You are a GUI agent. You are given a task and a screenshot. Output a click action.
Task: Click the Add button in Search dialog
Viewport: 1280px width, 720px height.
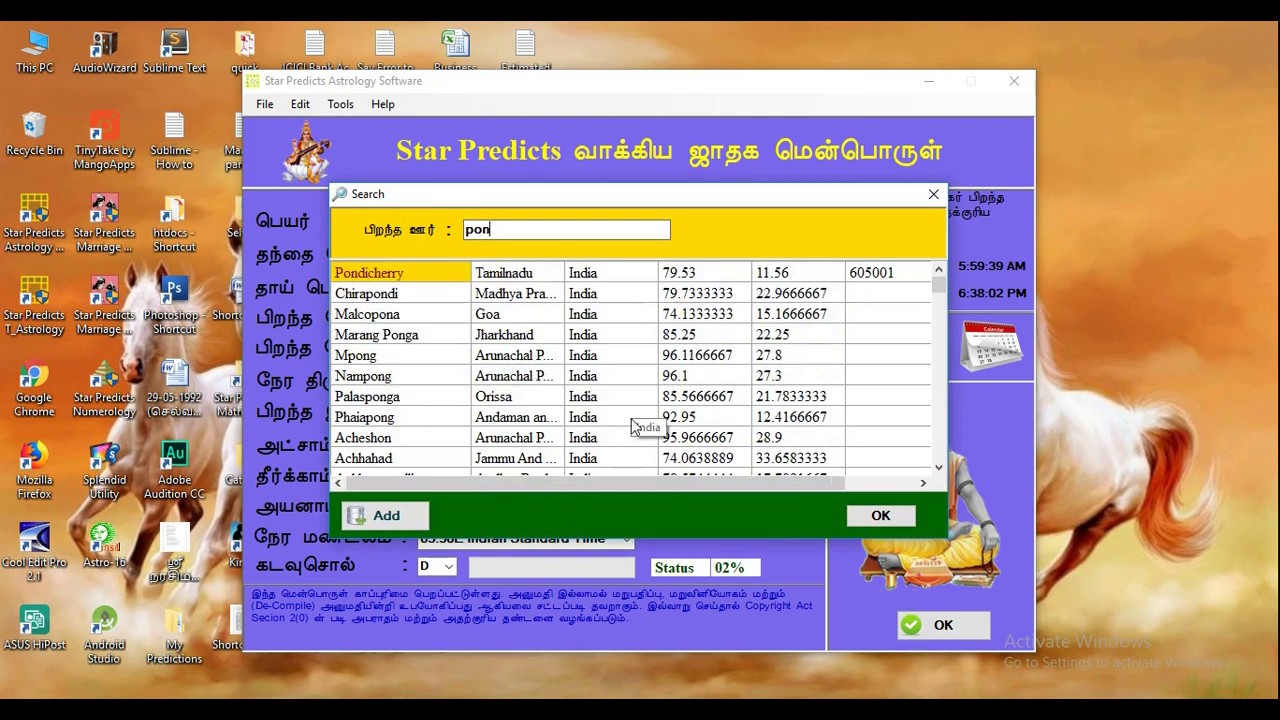tap(386, 516)
